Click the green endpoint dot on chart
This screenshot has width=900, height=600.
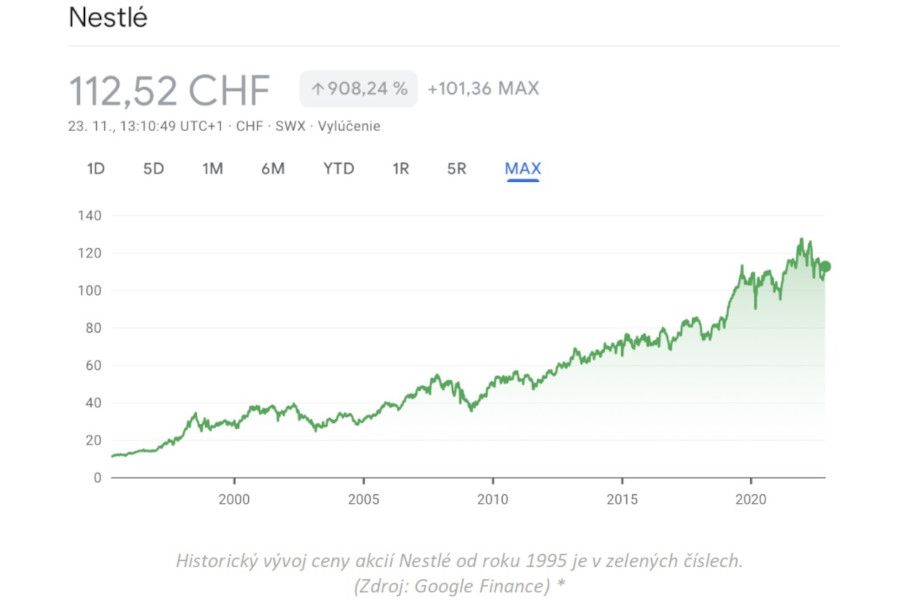point(825,267)
